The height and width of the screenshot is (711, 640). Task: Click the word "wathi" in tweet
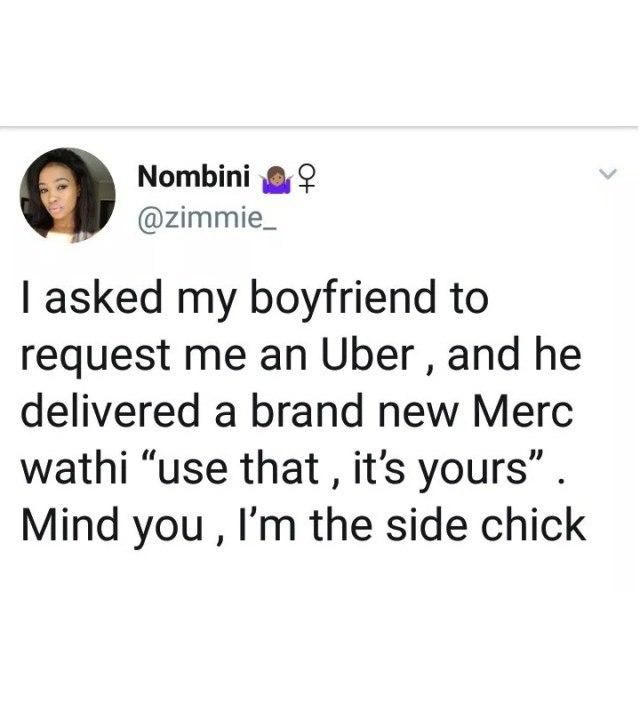[74, 468]
